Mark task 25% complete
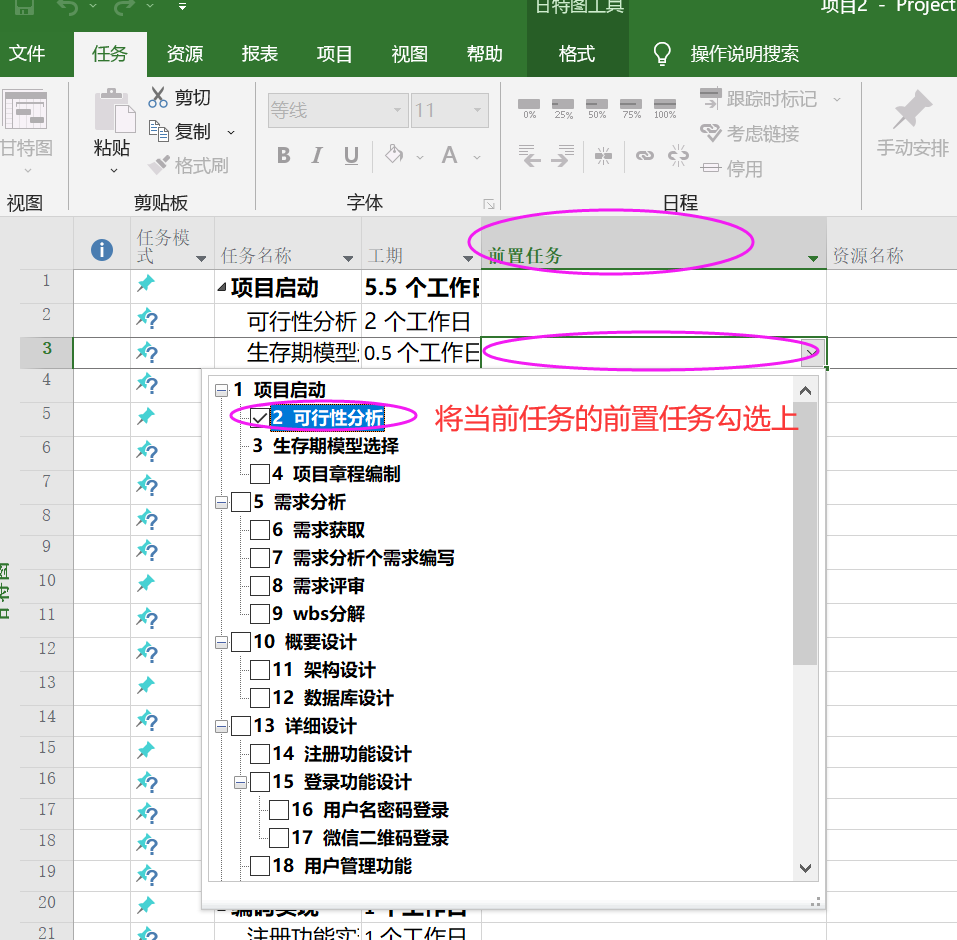 point(563,109)
